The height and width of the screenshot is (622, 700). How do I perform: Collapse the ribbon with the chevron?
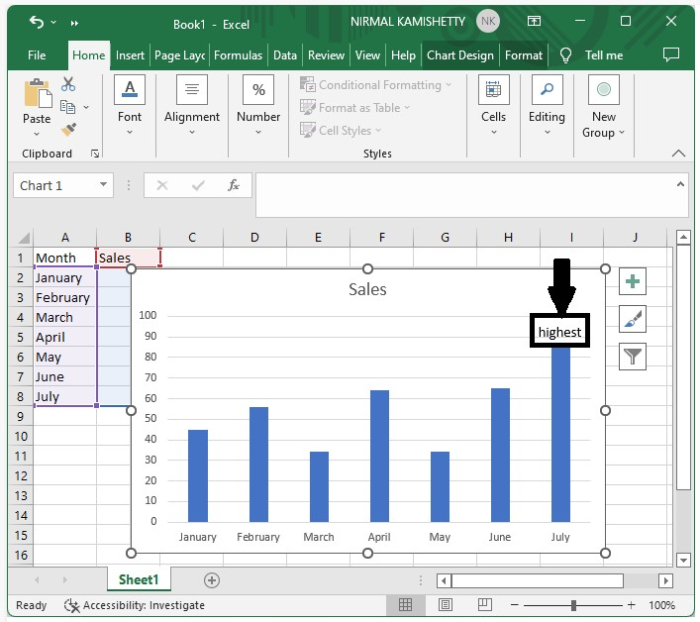click(678, 153)
